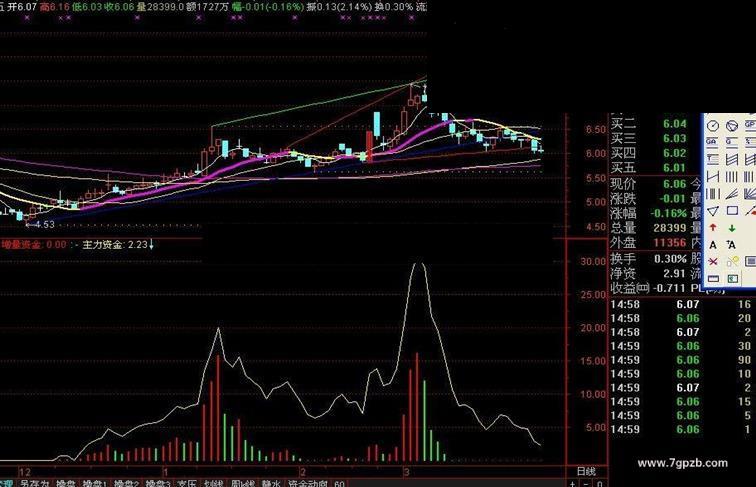Click the 买二 price 6.04

coord(675,124)
